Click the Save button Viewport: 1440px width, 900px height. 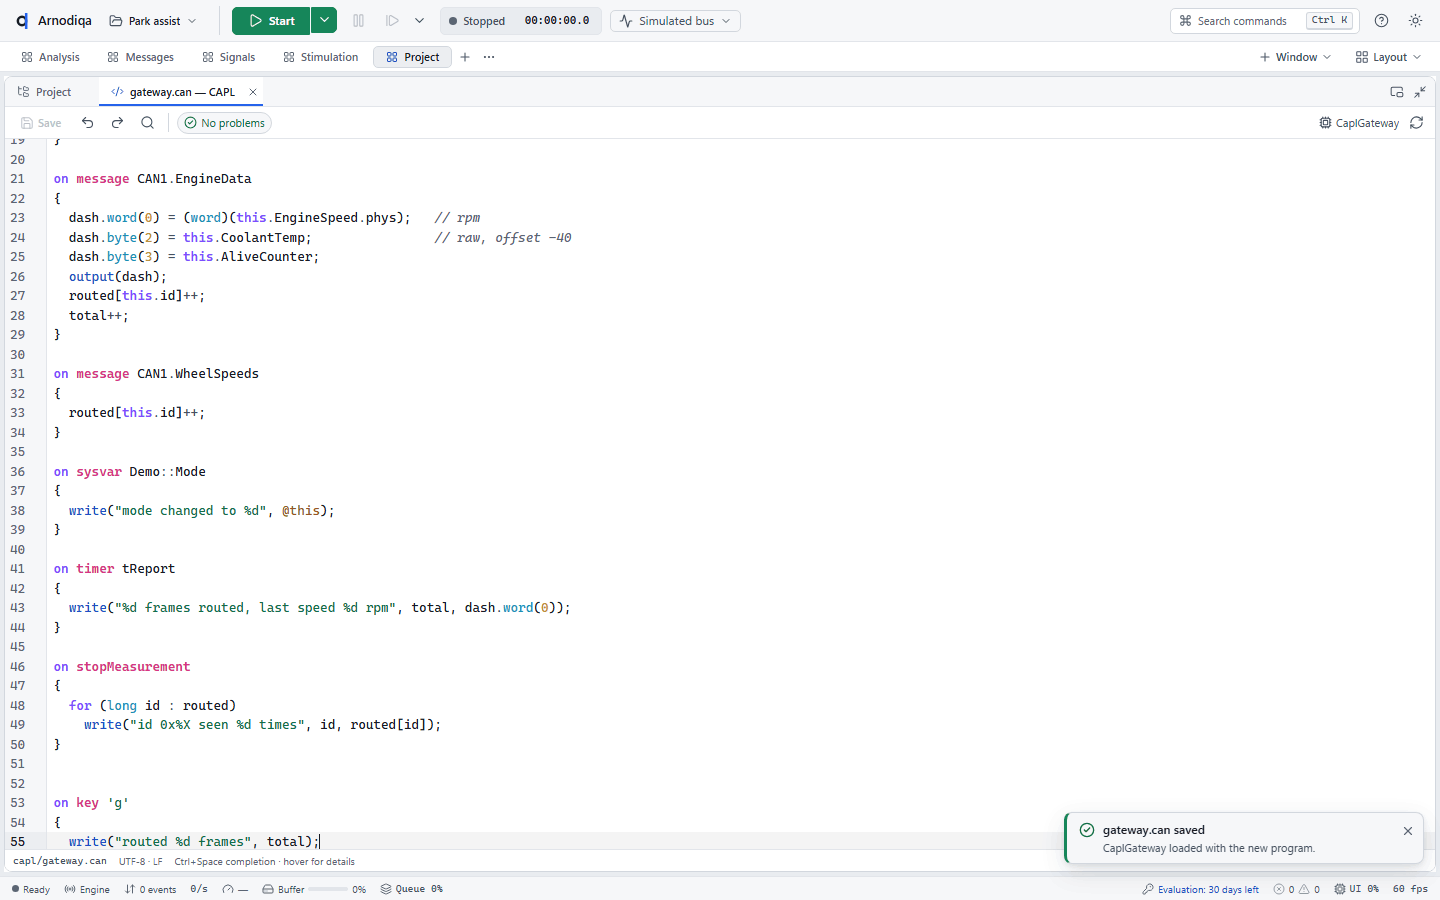point(41,123)
